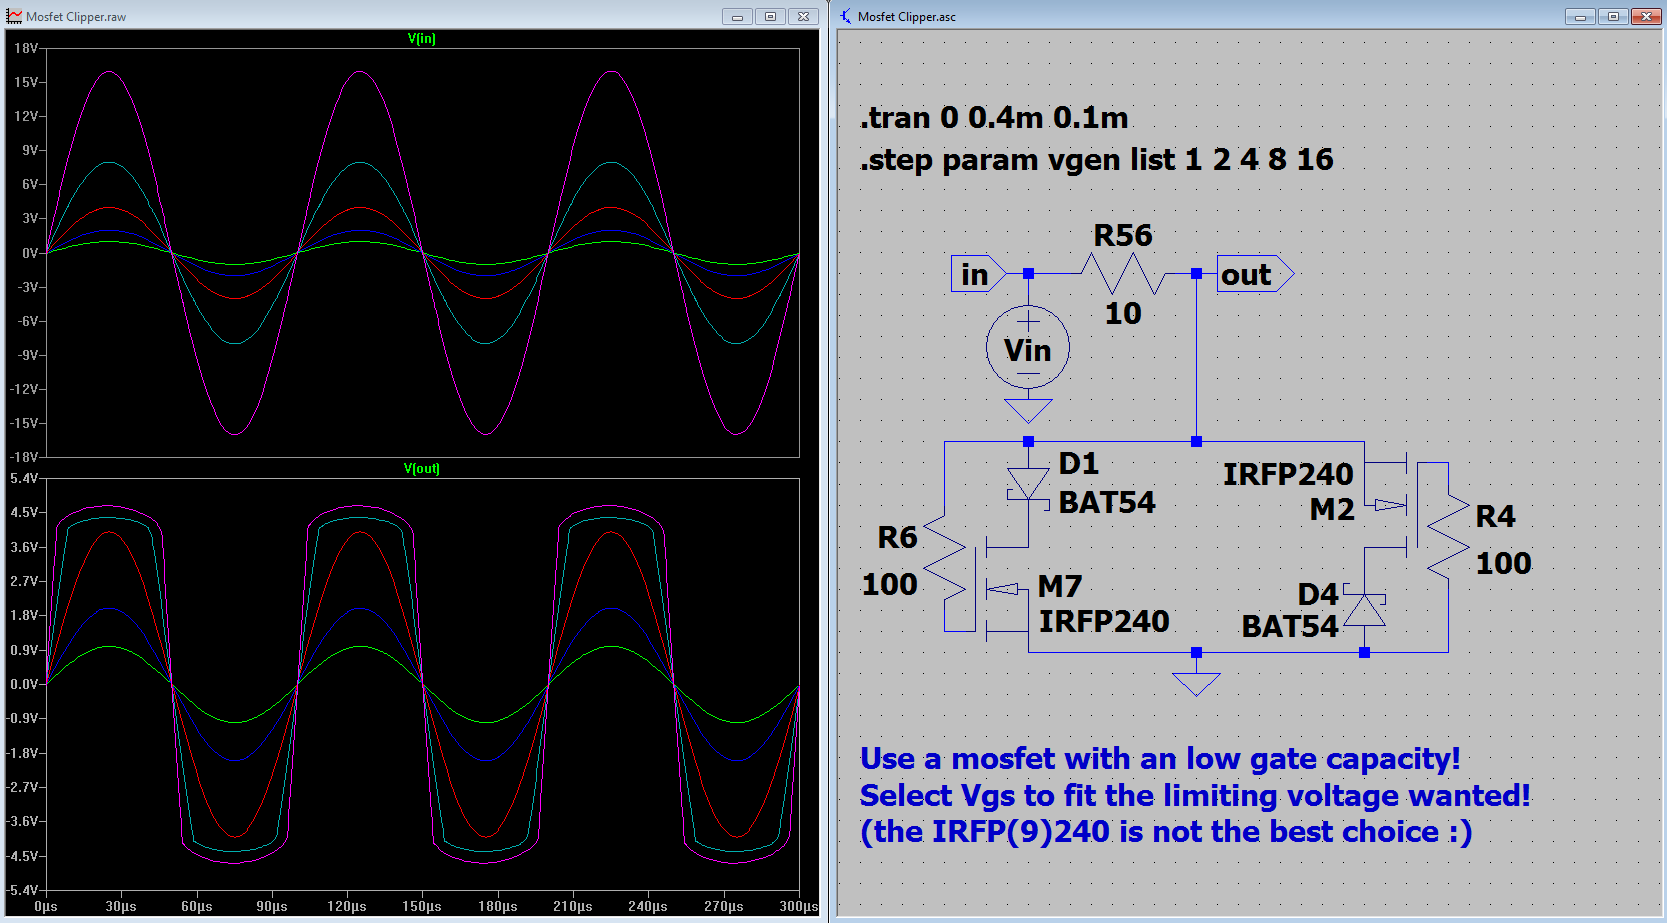Click the R6 value '100'
Screen dimensions: 1667x923
[890, 584]
